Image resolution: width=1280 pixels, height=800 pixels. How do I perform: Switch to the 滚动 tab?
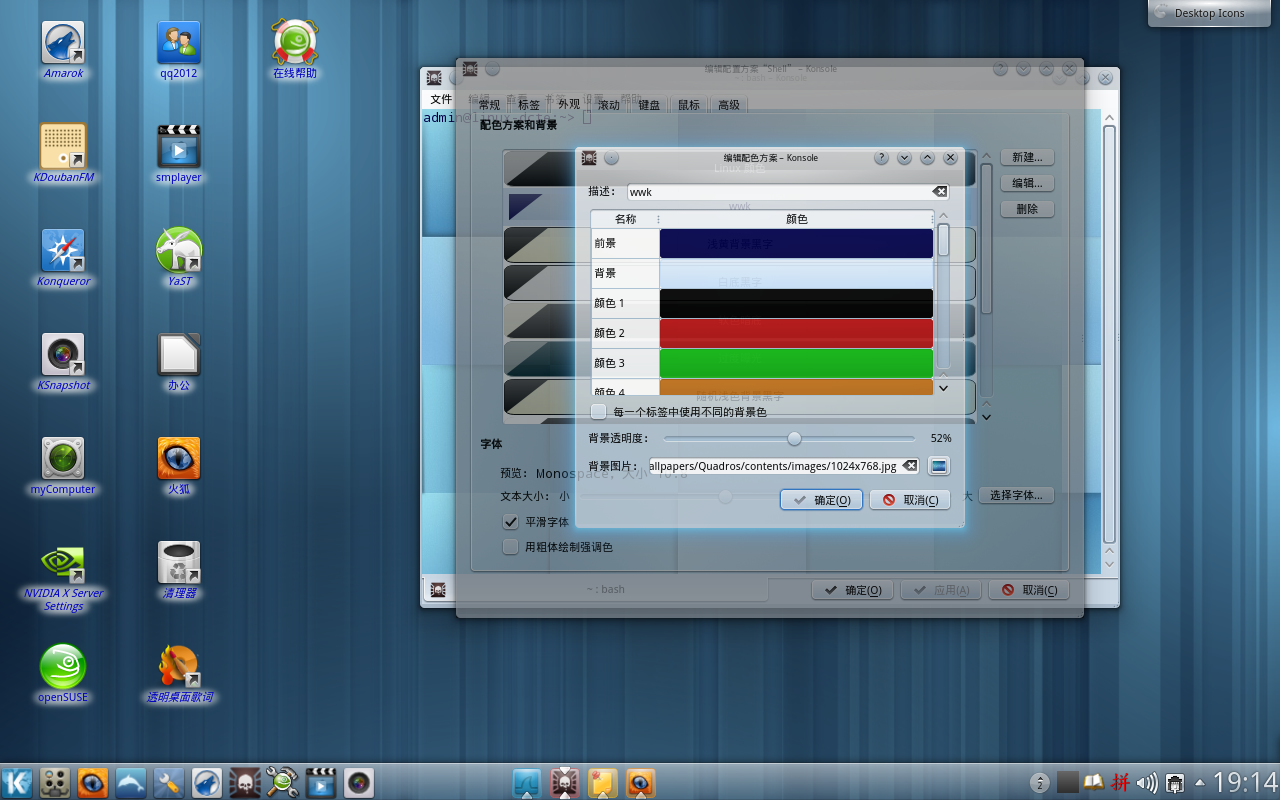pyautogui.click(x=609, y=105)
